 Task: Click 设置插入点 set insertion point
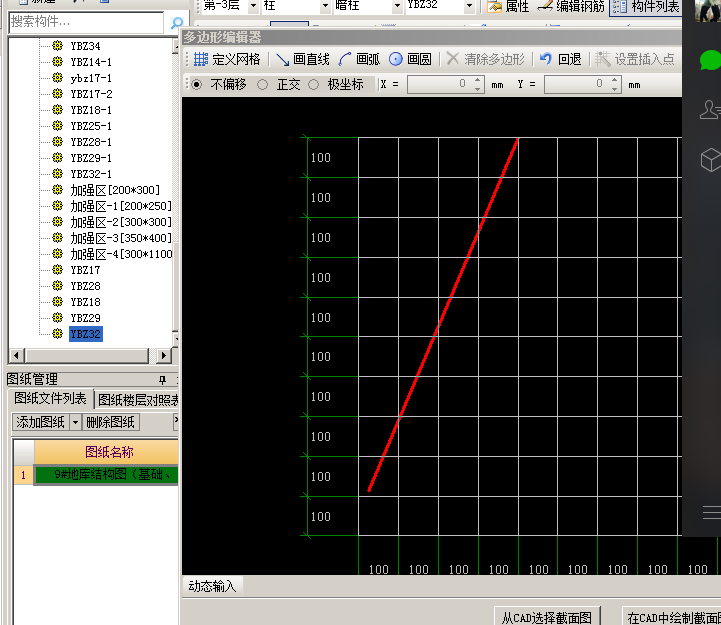pos(635,59)
